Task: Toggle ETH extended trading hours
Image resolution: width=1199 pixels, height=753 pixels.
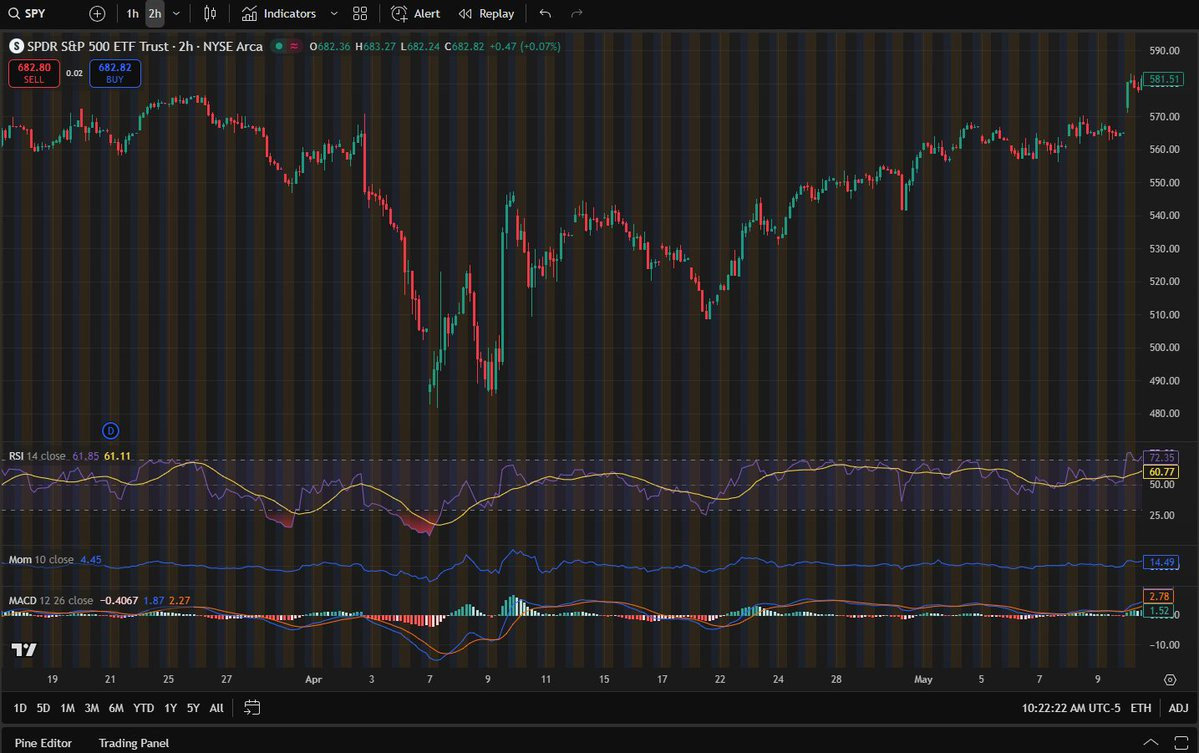Action: [x=1141, y=708]
